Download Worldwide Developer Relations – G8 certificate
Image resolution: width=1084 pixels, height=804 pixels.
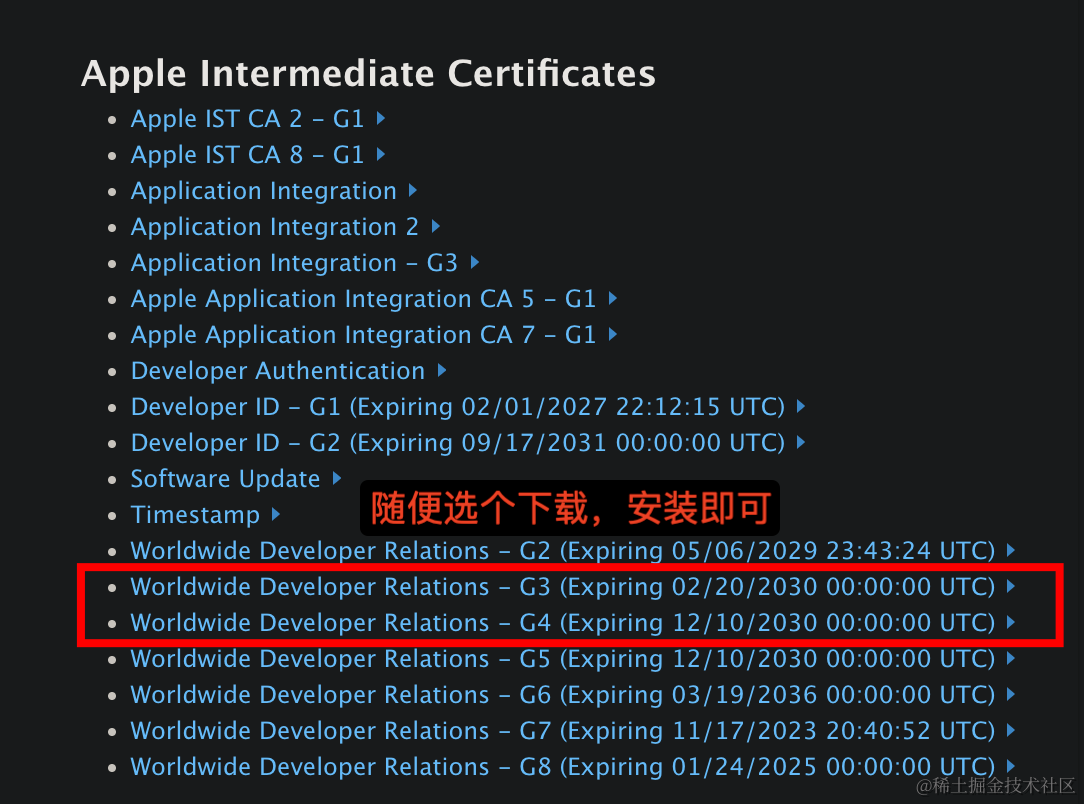tap(563, 766)
